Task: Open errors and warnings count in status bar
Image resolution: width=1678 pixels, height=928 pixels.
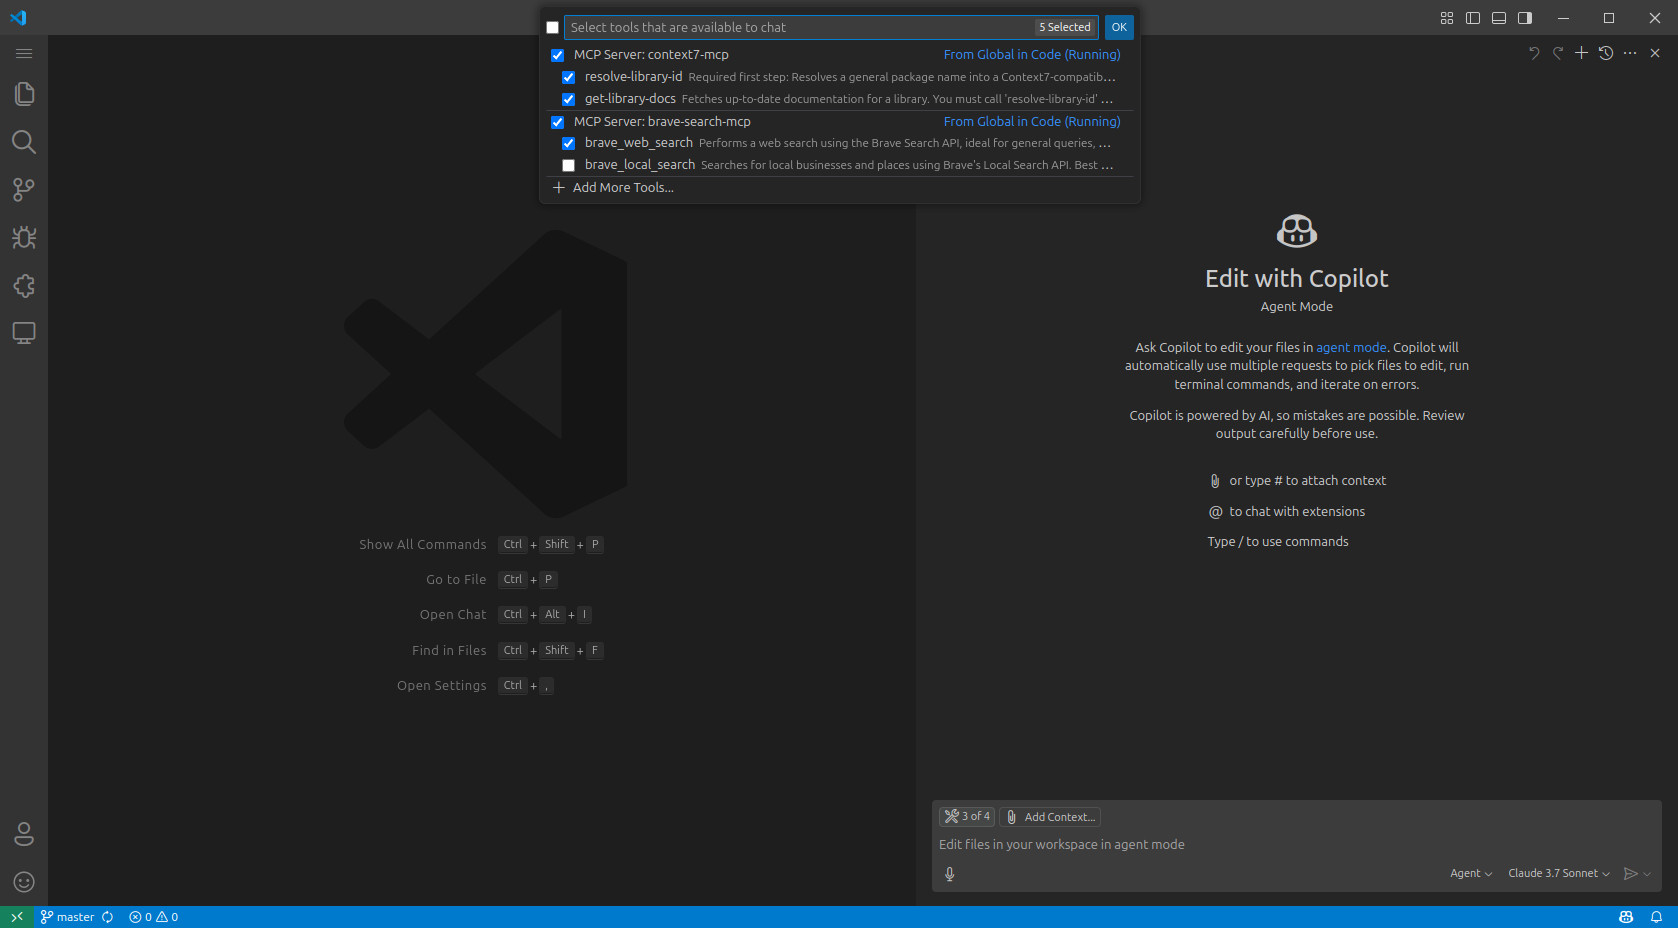Action: [154, 917]
